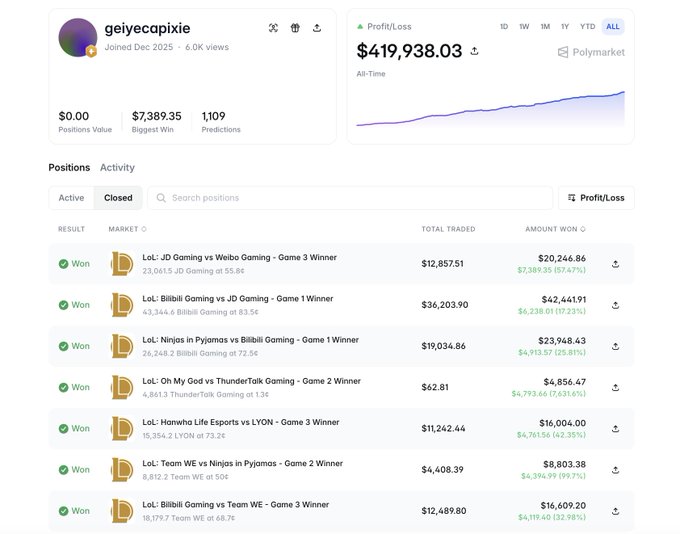The height and width of the screenshot is (534, 680).
Task: Click Won check icon for Oh My God row
Action: coord(63,387)
